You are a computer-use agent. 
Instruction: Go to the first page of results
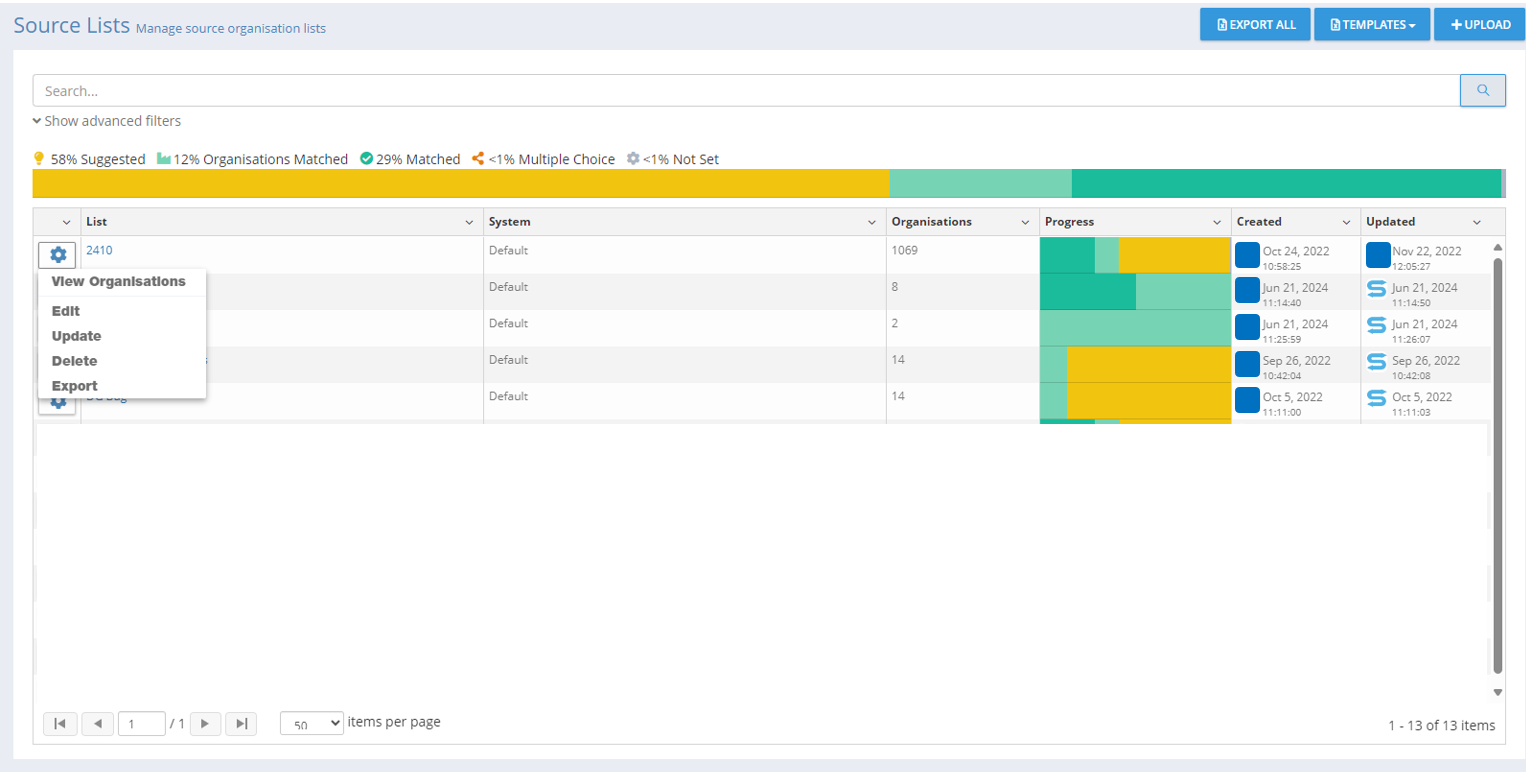pyautogui.click(x=59, y=724)
